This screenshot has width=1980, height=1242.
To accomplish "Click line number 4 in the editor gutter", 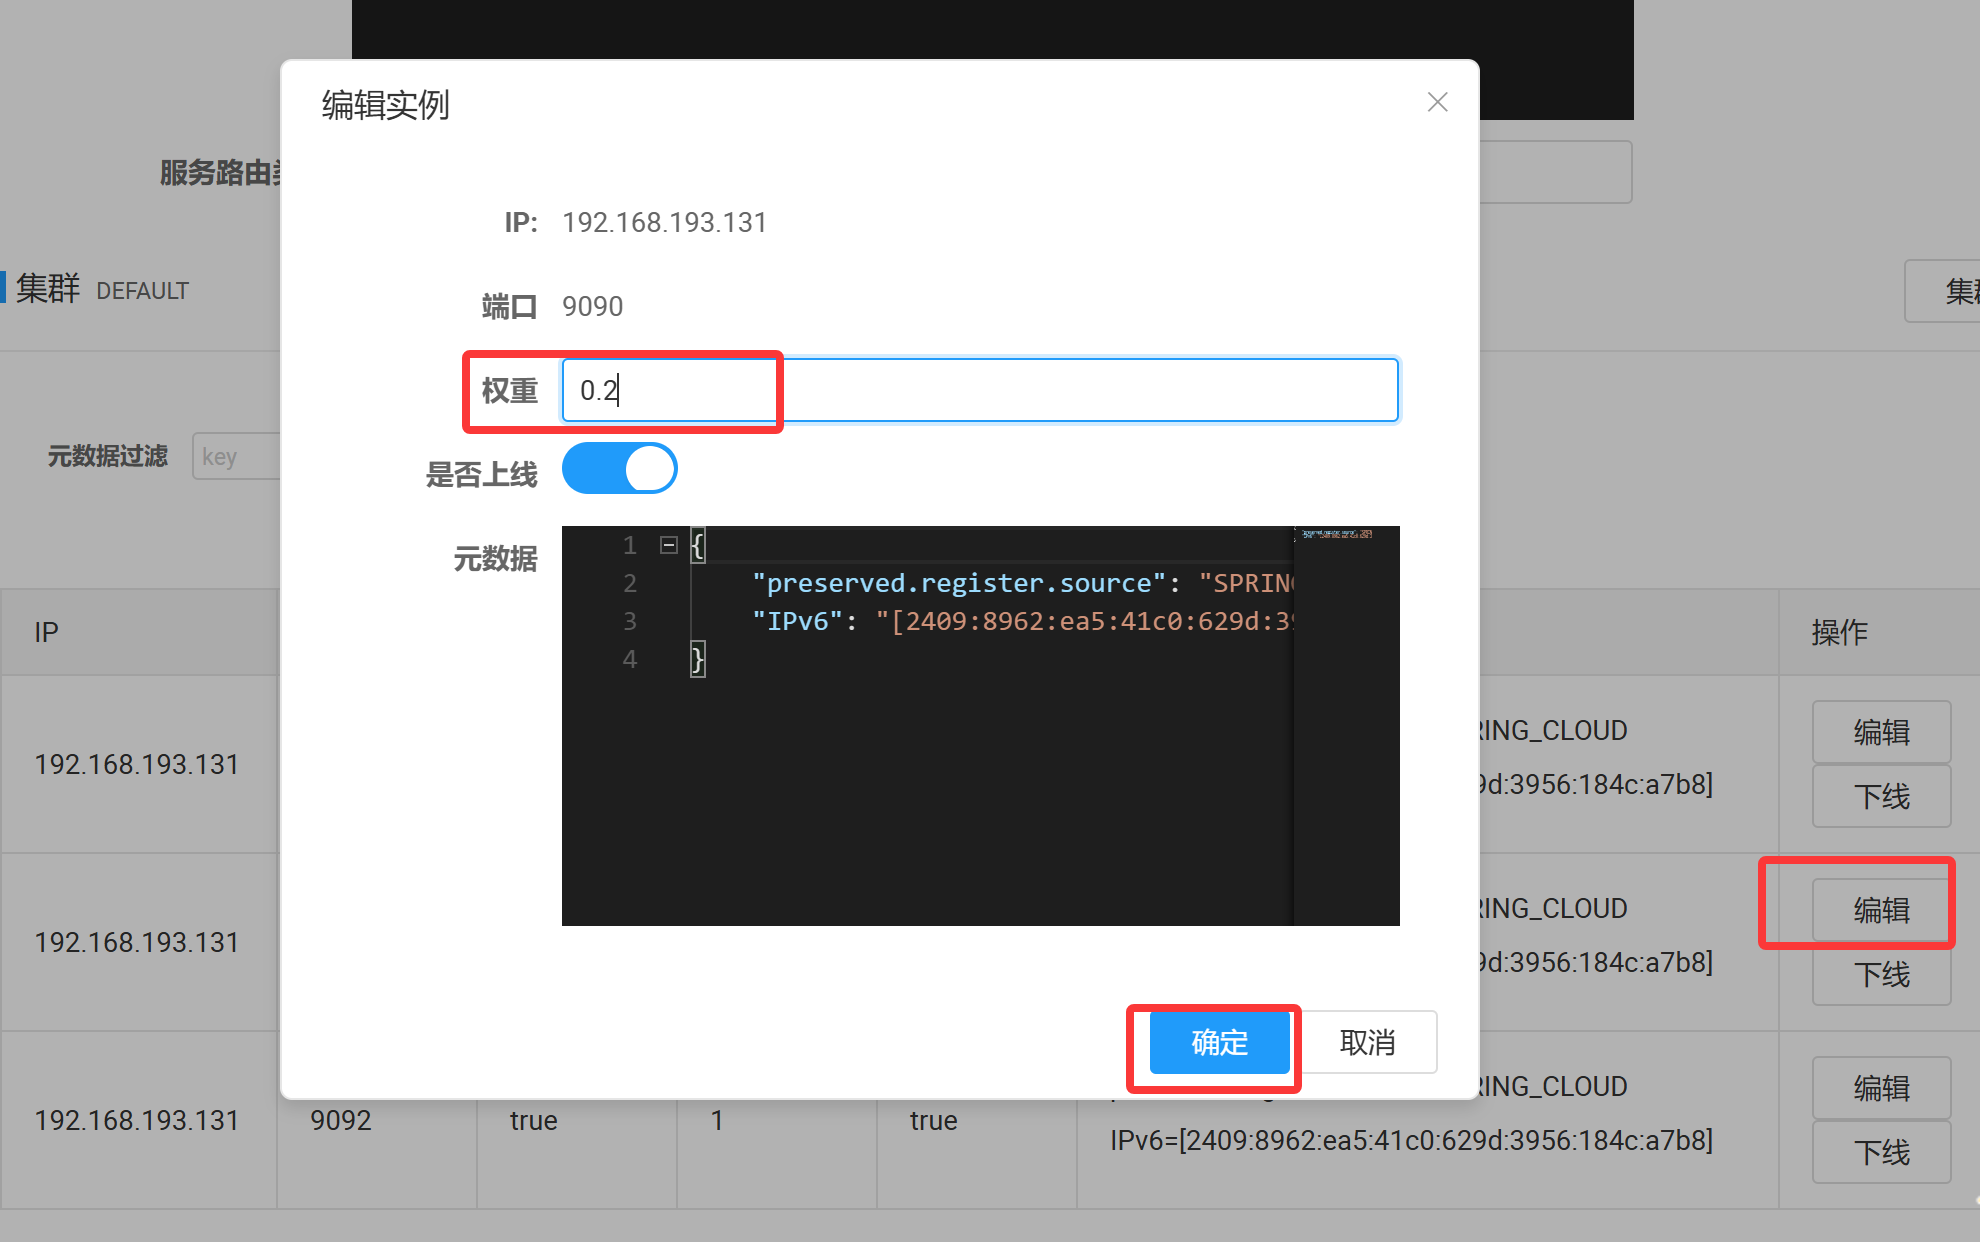I will click(629, 659).
